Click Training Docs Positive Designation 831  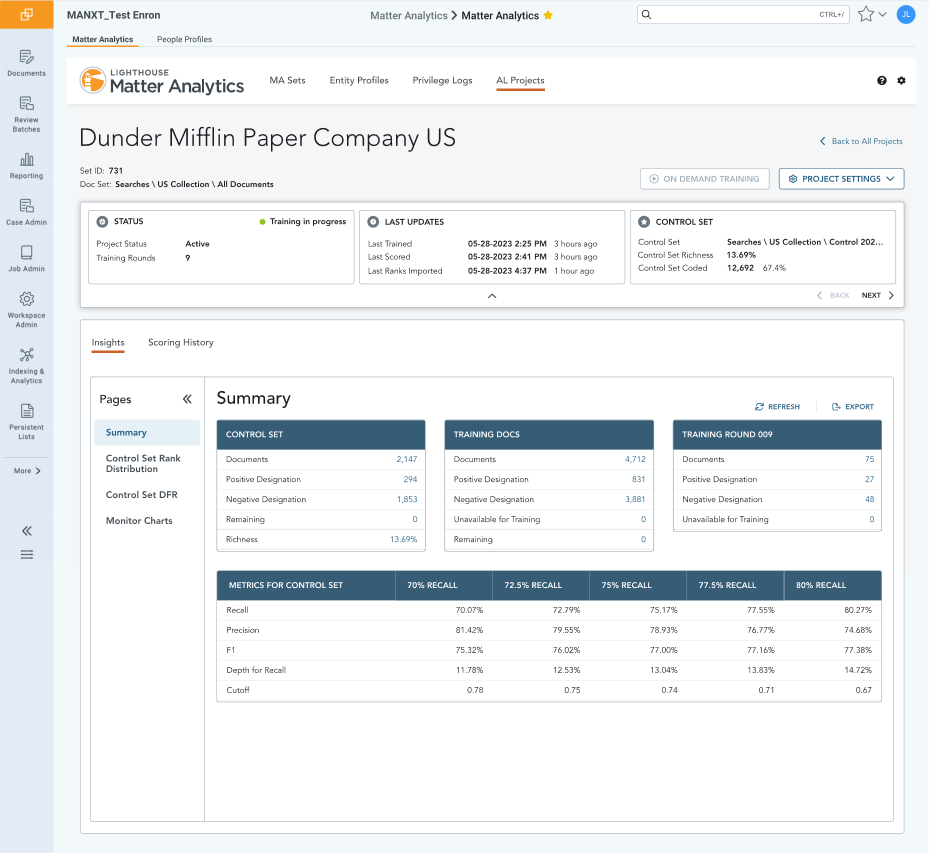click(x=638, y=479)
